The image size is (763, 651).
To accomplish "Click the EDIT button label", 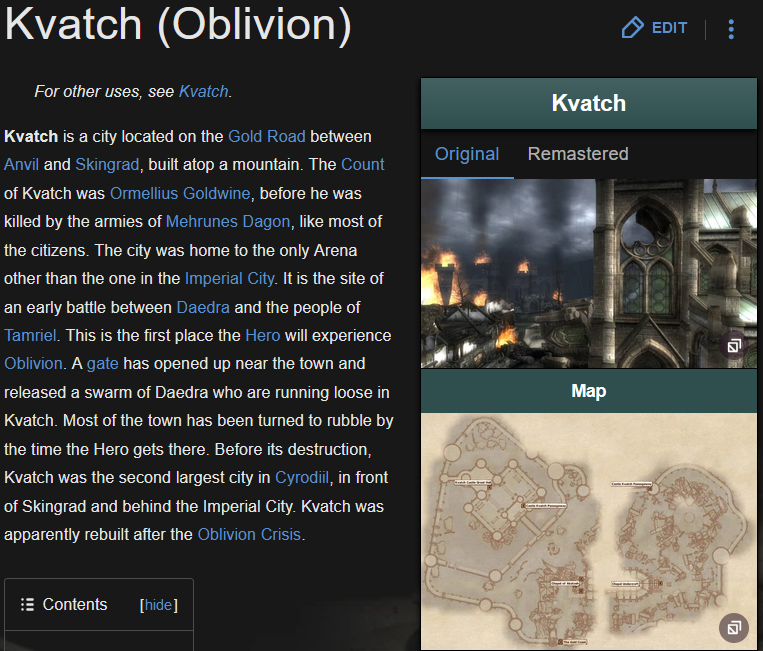I will (x=669, y=28).
